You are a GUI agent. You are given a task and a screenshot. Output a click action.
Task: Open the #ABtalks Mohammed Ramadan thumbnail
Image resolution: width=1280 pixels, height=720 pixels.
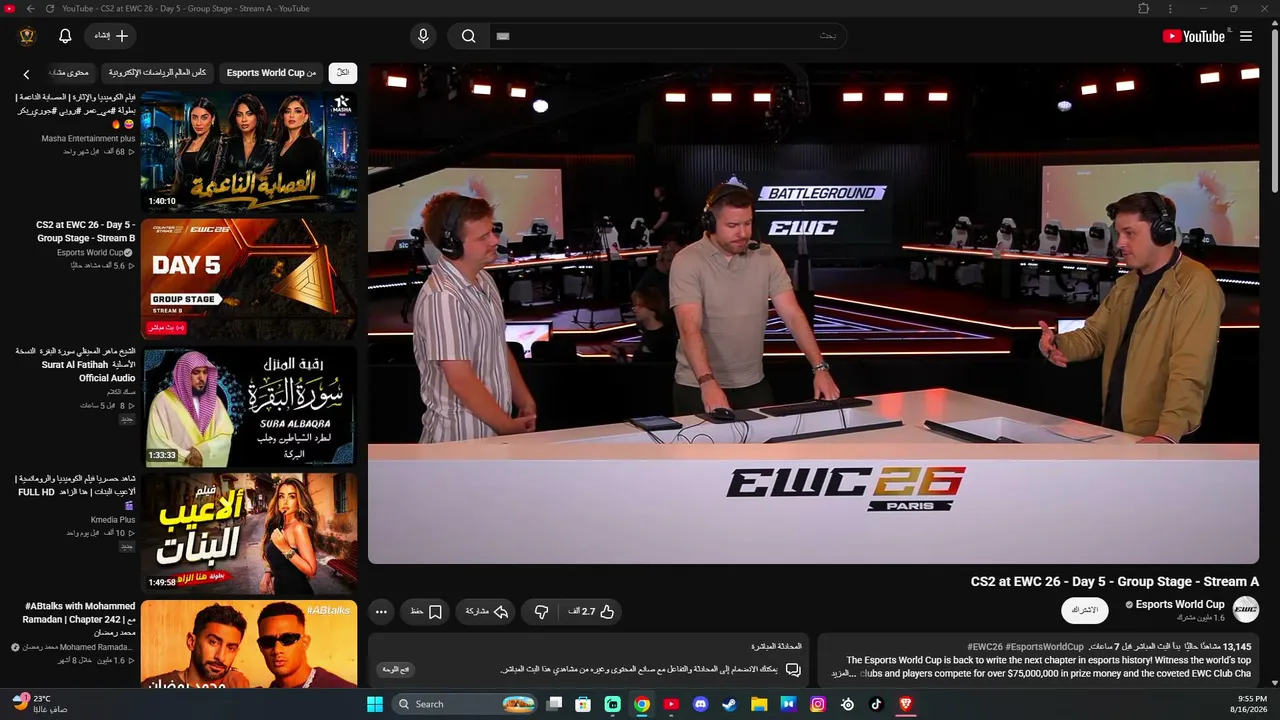point(249,643)
